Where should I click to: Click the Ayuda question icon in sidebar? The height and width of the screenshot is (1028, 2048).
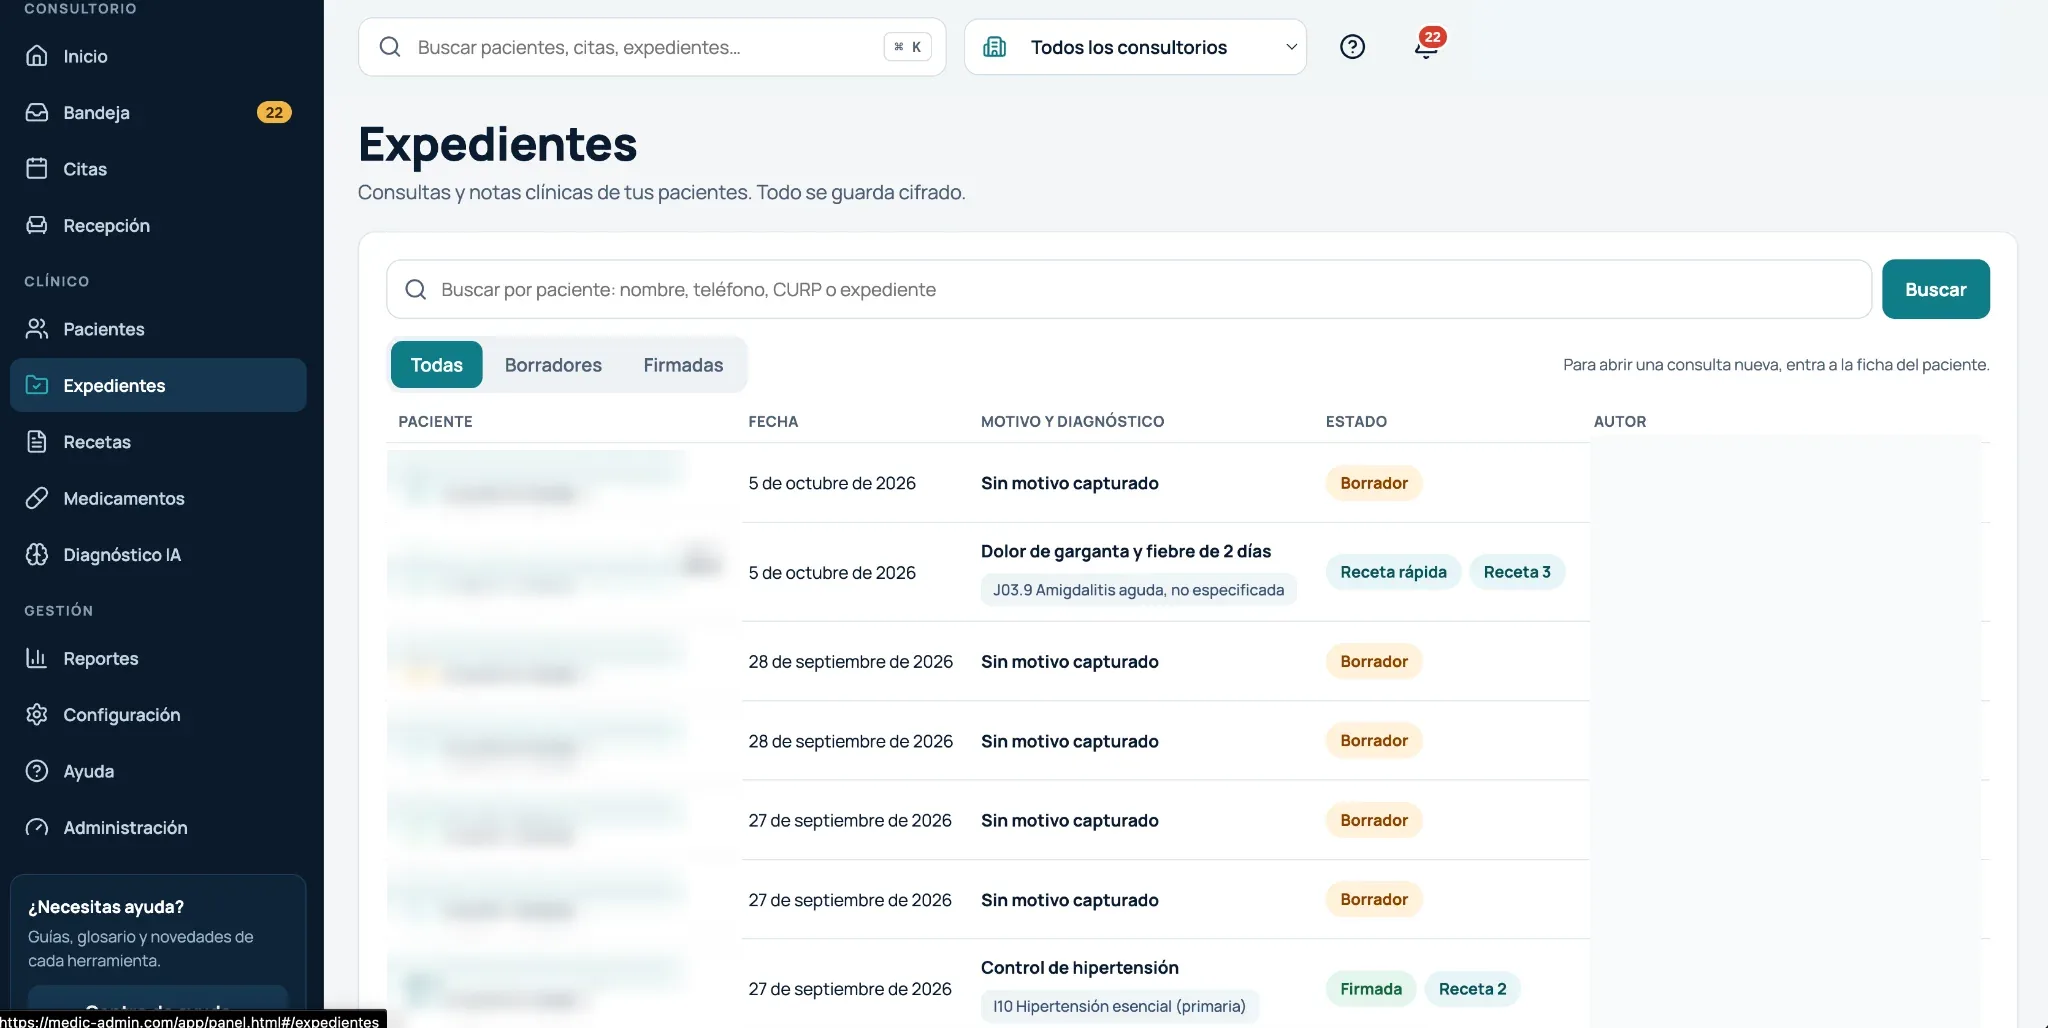pos(37,771)
